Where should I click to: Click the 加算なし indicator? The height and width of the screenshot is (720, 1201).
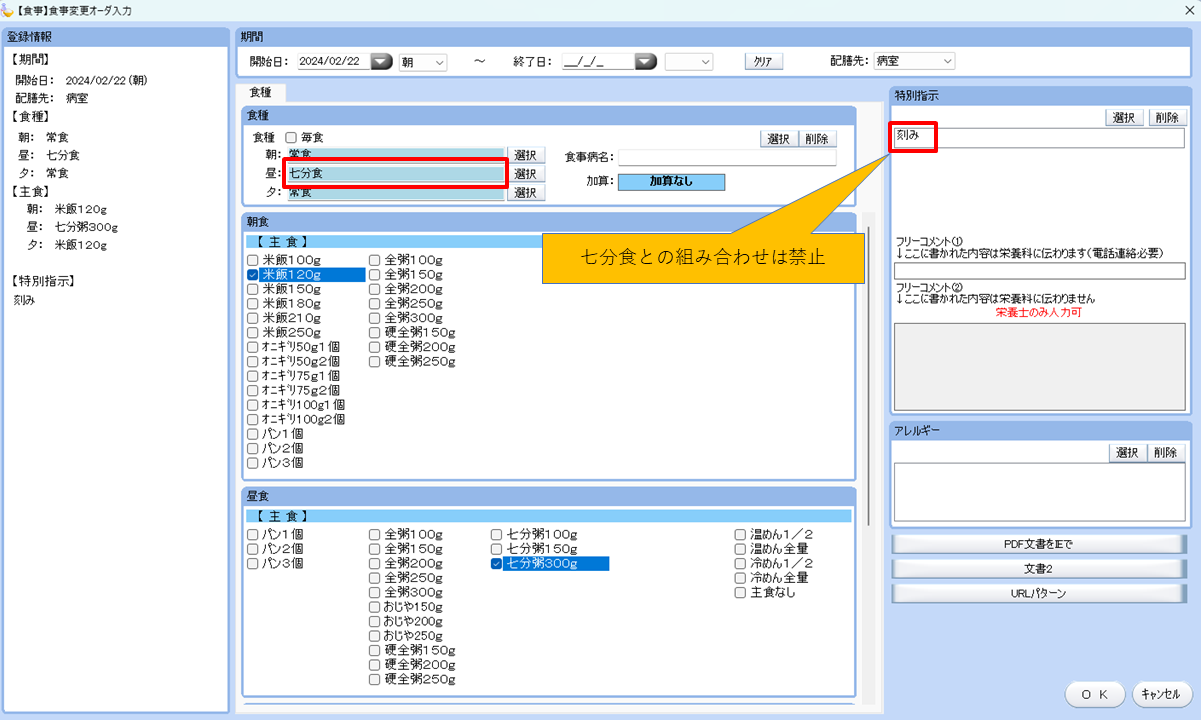(x=671, y=182)
